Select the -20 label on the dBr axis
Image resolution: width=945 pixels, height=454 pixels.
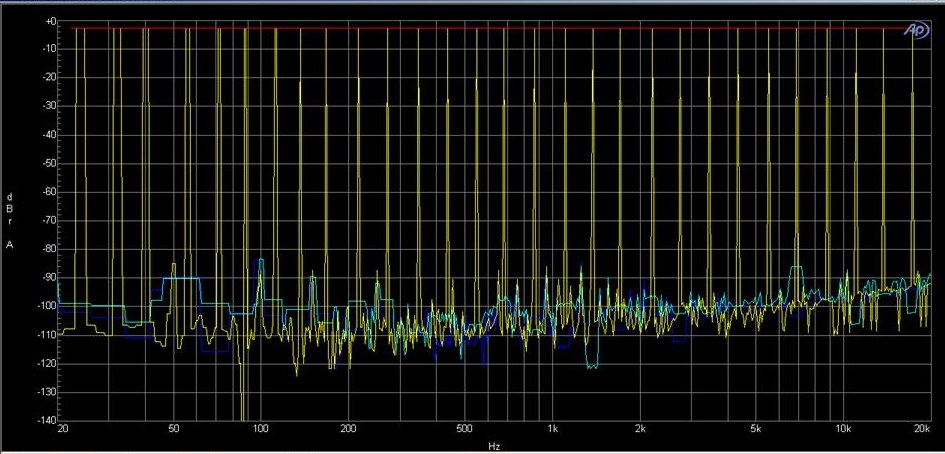pos(49,77)
